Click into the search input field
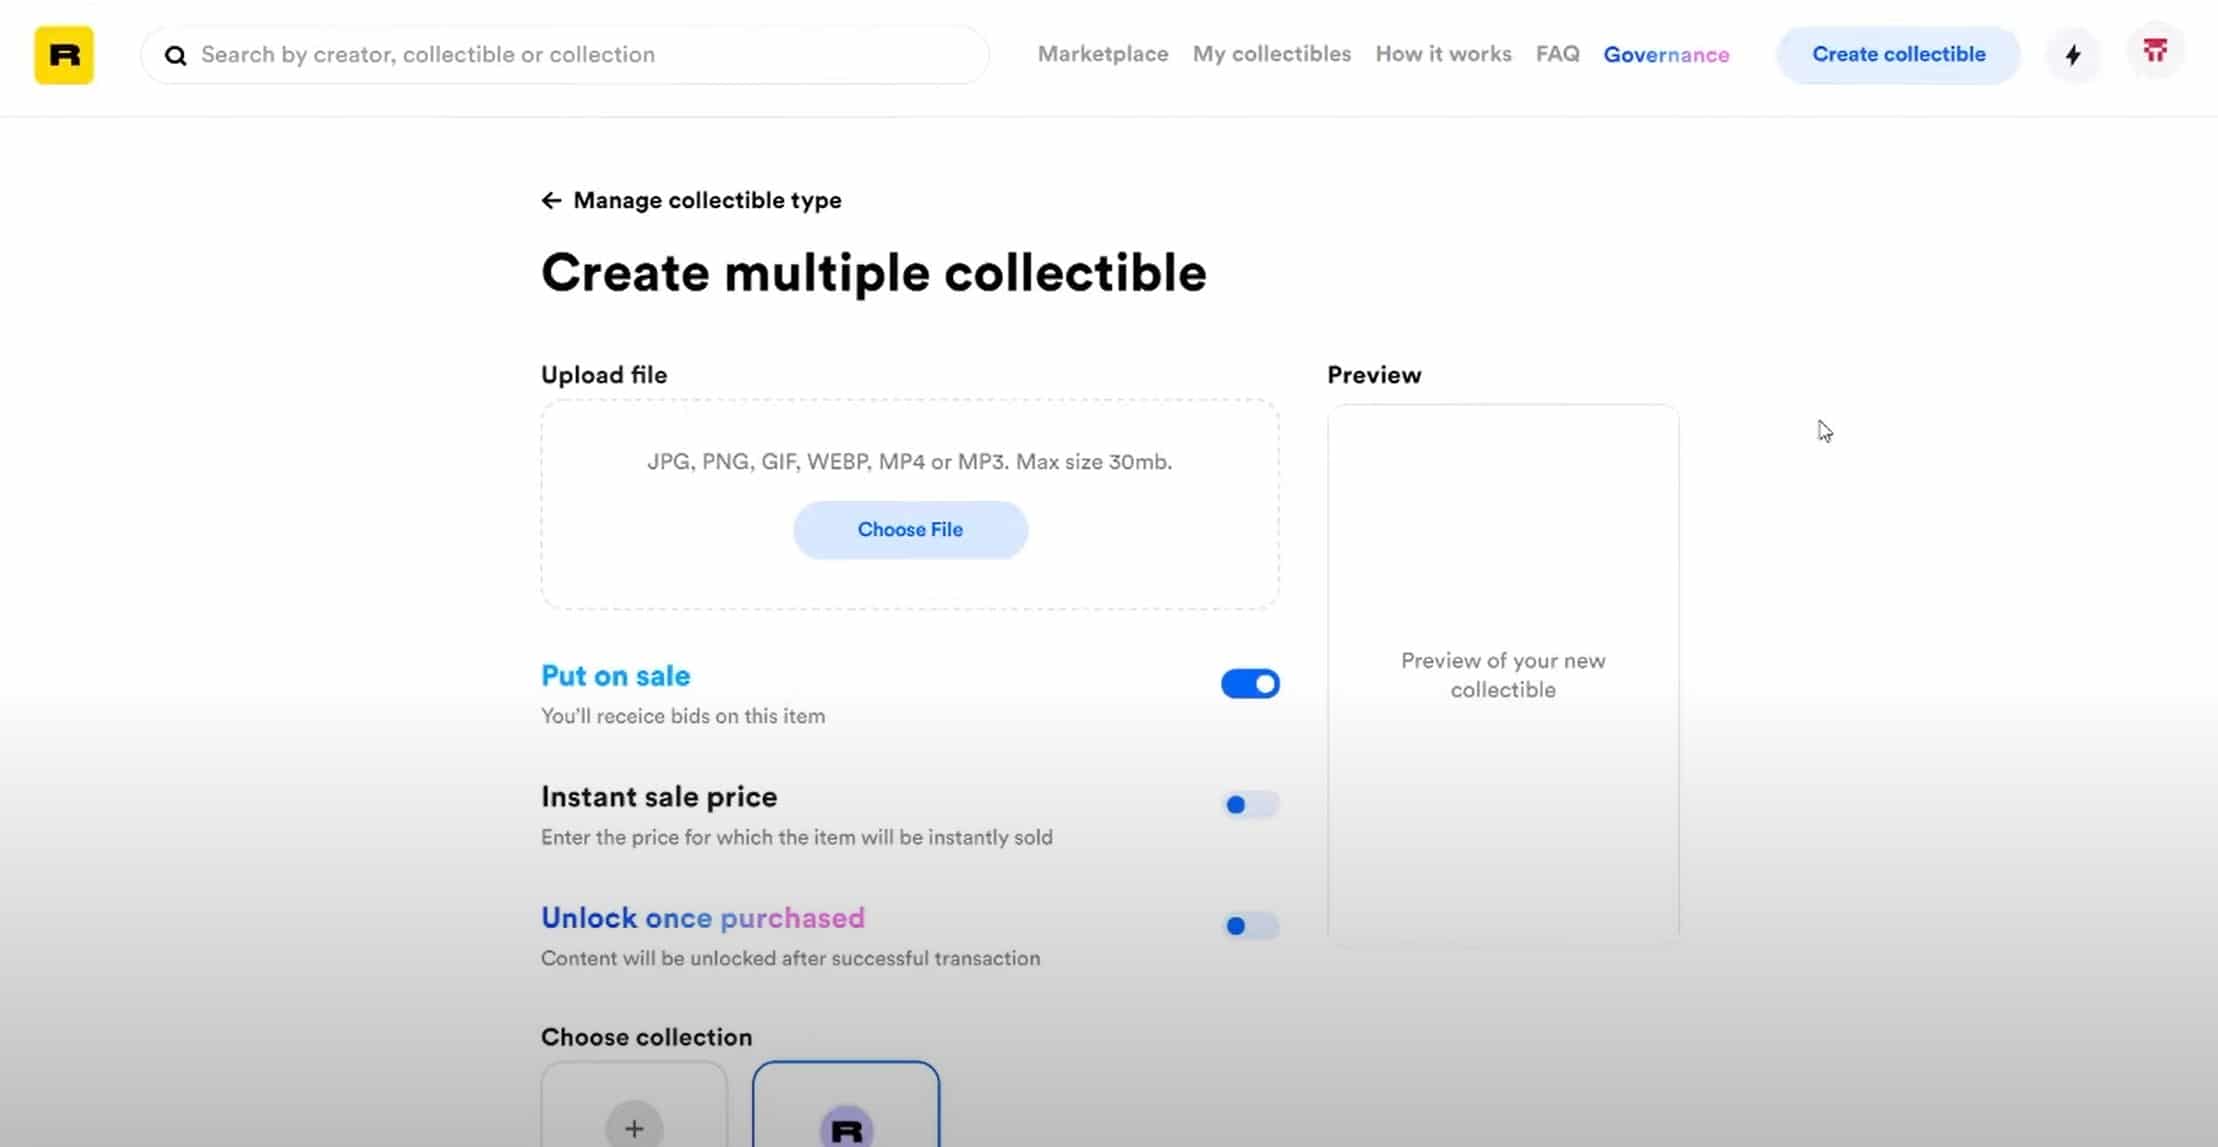Screen dimensions: 2218x1147 580,55
